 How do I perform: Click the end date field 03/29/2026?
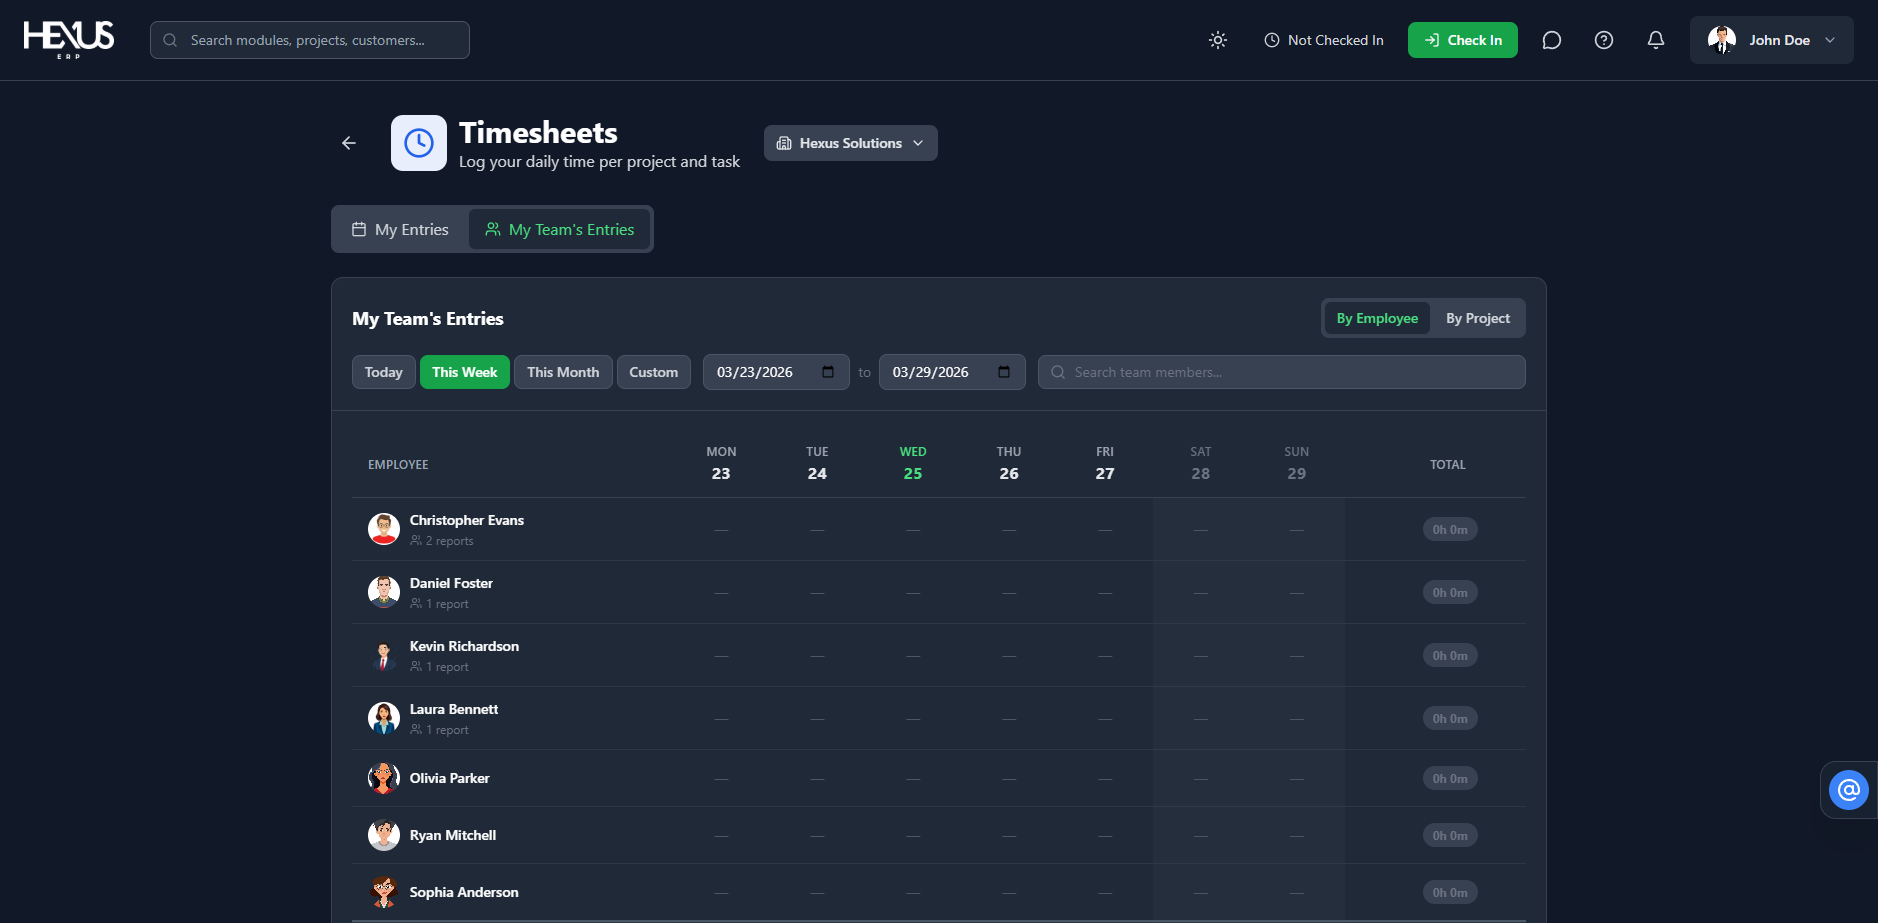click(952, 372)
